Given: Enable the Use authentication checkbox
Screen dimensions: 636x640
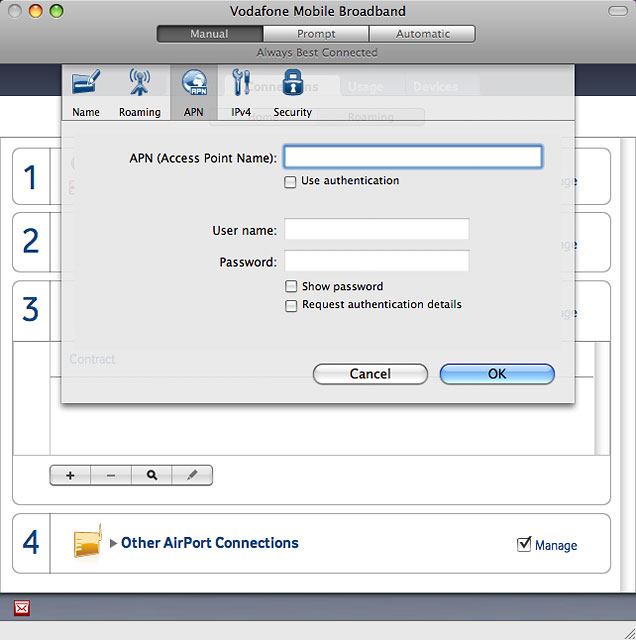Looking at the screenshot, I should 291,182.
